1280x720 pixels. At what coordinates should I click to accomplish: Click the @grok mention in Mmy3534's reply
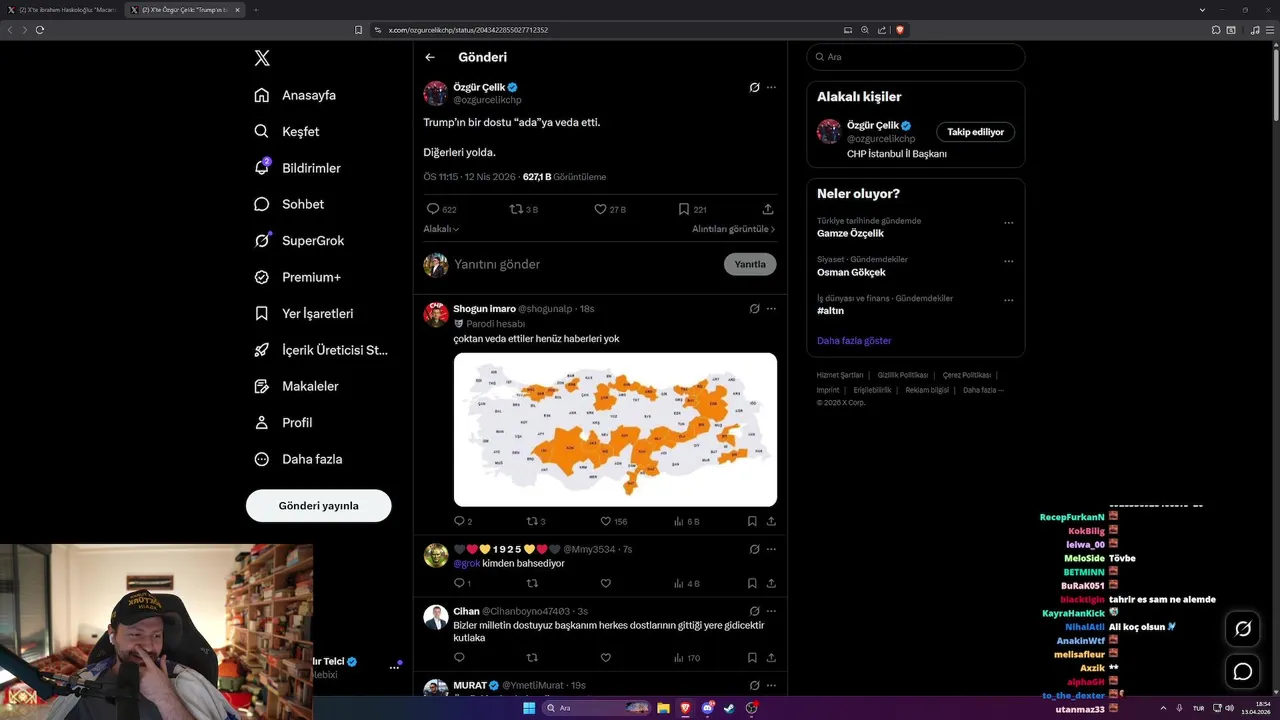467,563
